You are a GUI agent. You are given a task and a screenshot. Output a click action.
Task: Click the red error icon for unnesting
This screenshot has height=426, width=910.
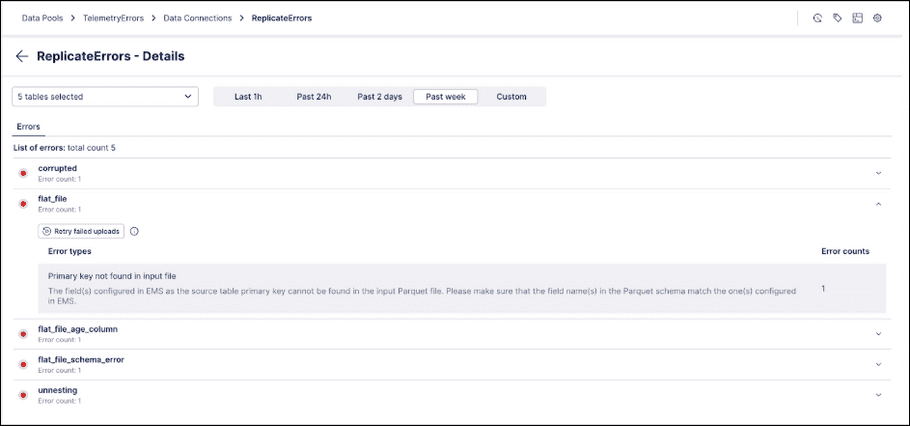pyautogui.click(x=23, y=395)
